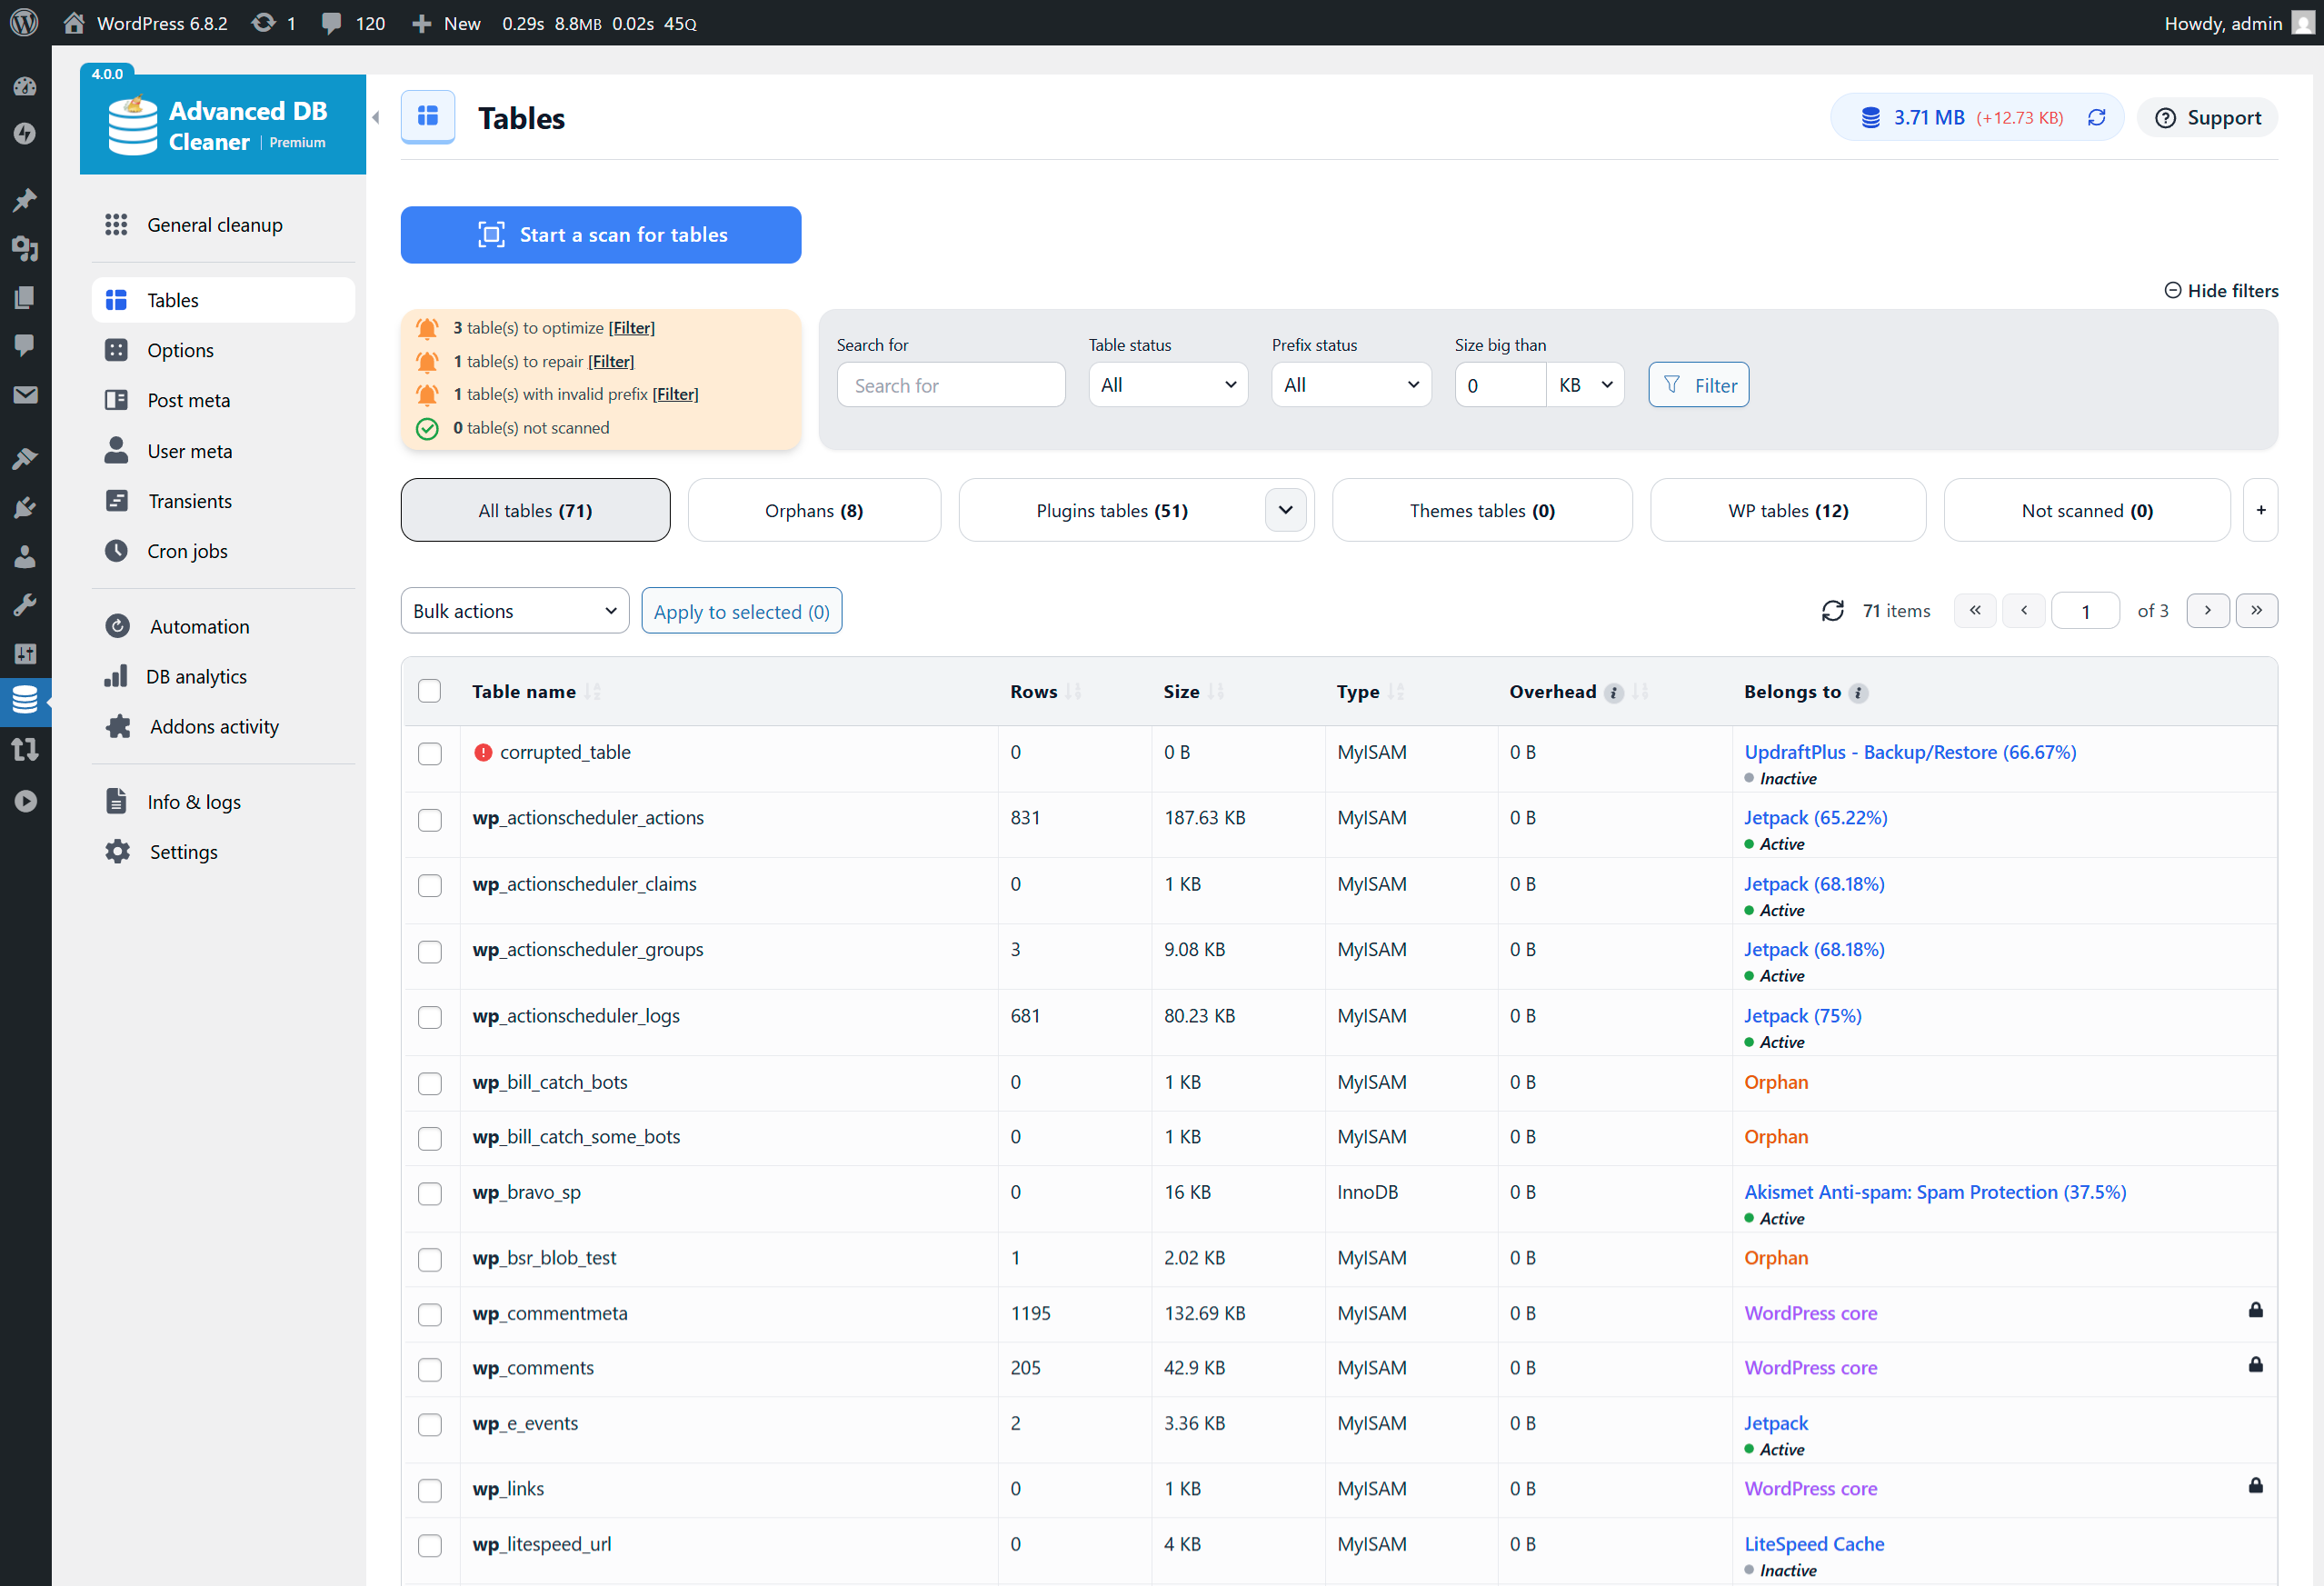Open the Table status dropdown
The height and width of the screenshot is (1586, 2324).
click(x=1167, y=384)
